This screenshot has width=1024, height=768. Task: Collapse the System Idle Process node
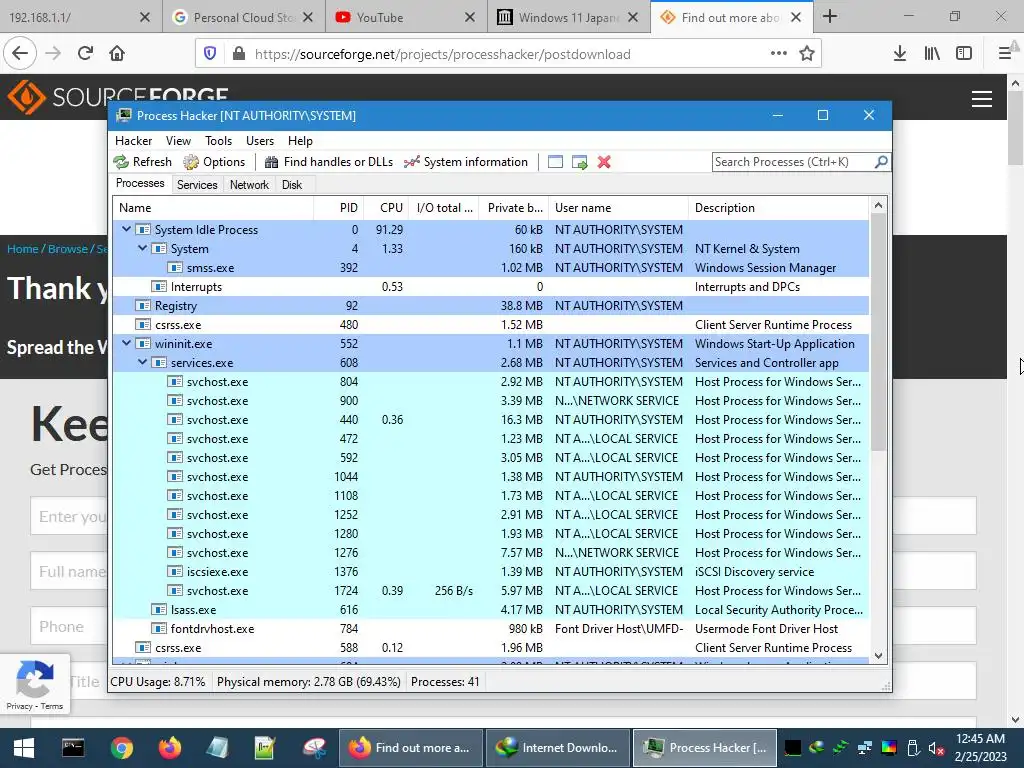[x=127, y=229]
